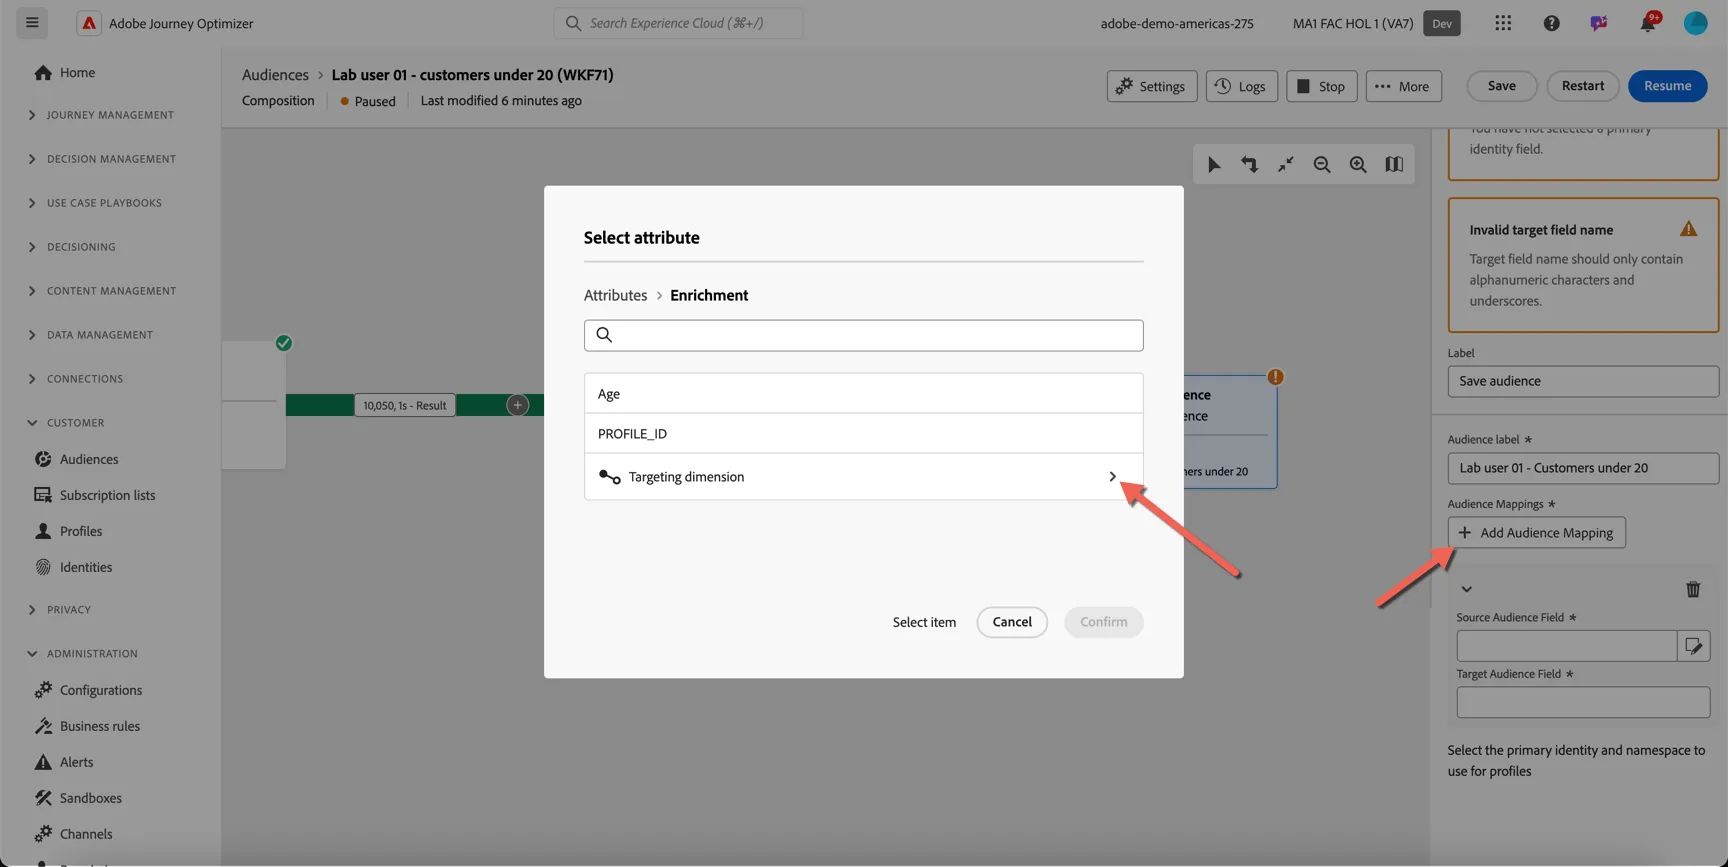
Task: Click the Attributes breadcrumb link
Action: pos(615,296)
